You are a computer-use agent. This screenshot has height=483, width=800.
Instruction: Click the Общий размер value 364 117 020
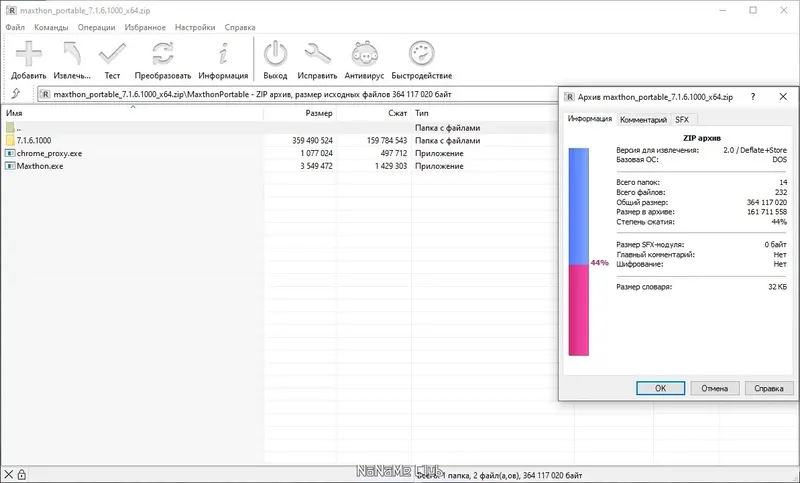767,202
